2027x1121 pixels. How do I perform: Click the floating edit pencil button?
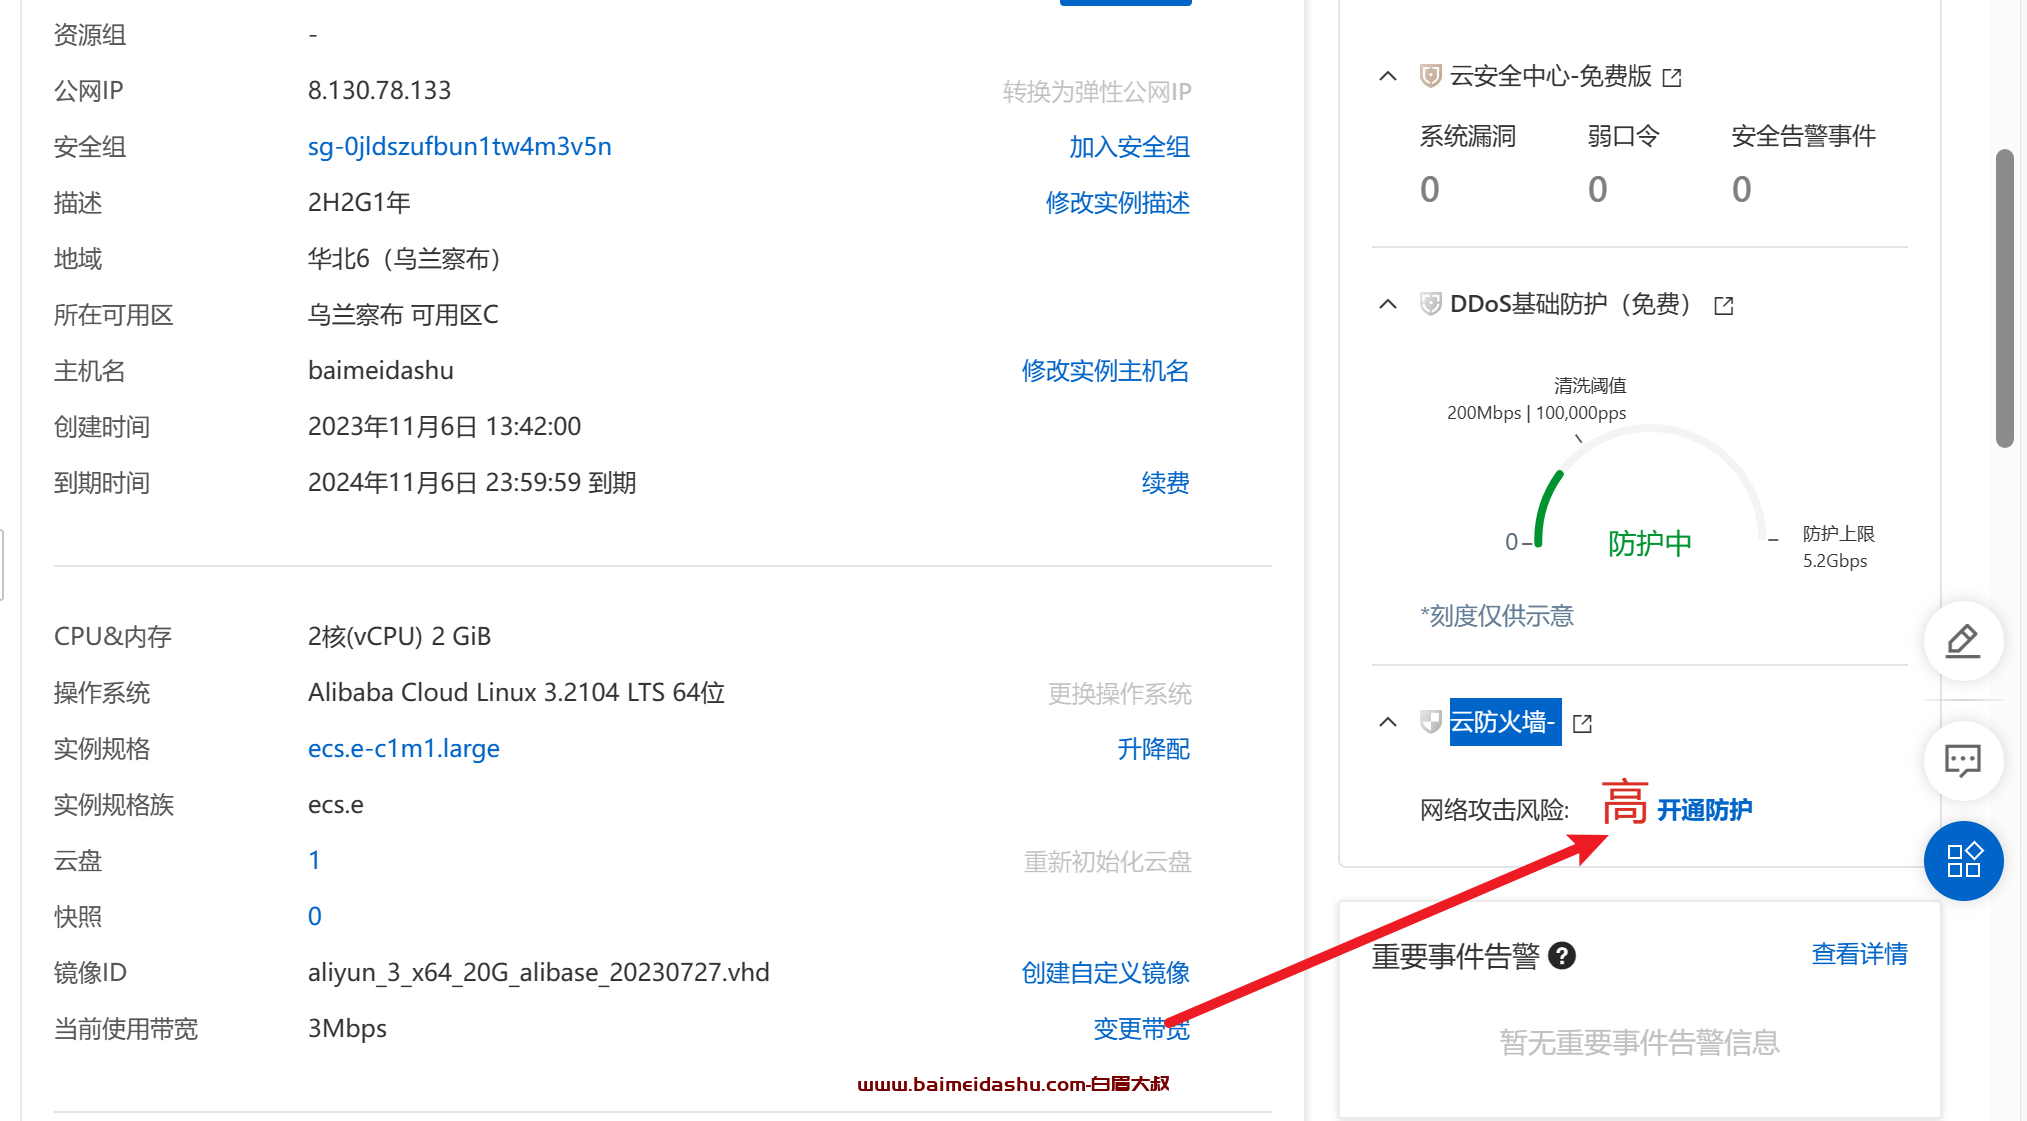pyautogui.click(x=1963, y=641)
